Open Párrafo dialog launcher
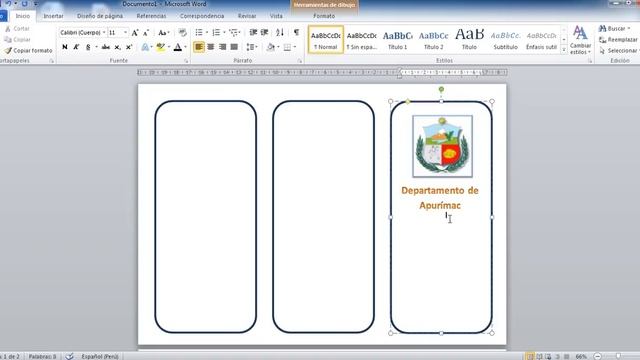Image resolution: width=640 pixels, height=360 pixels. pos(300,61)
